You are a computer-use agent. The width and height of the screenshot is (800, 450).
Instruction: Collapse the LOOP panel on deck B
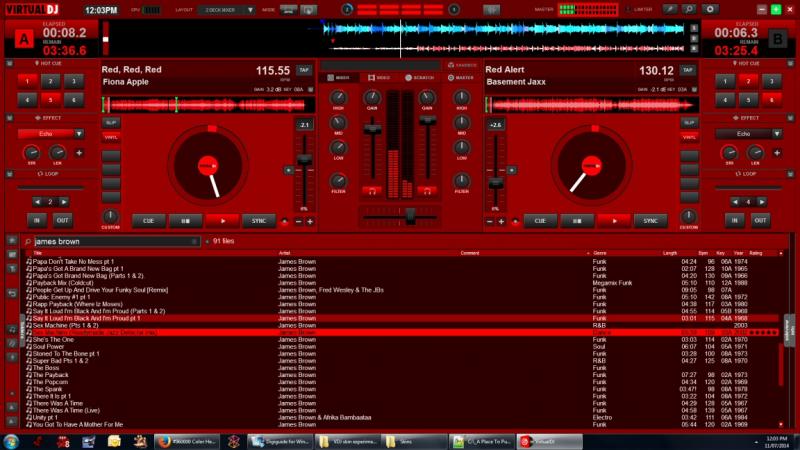pos(790,174)
